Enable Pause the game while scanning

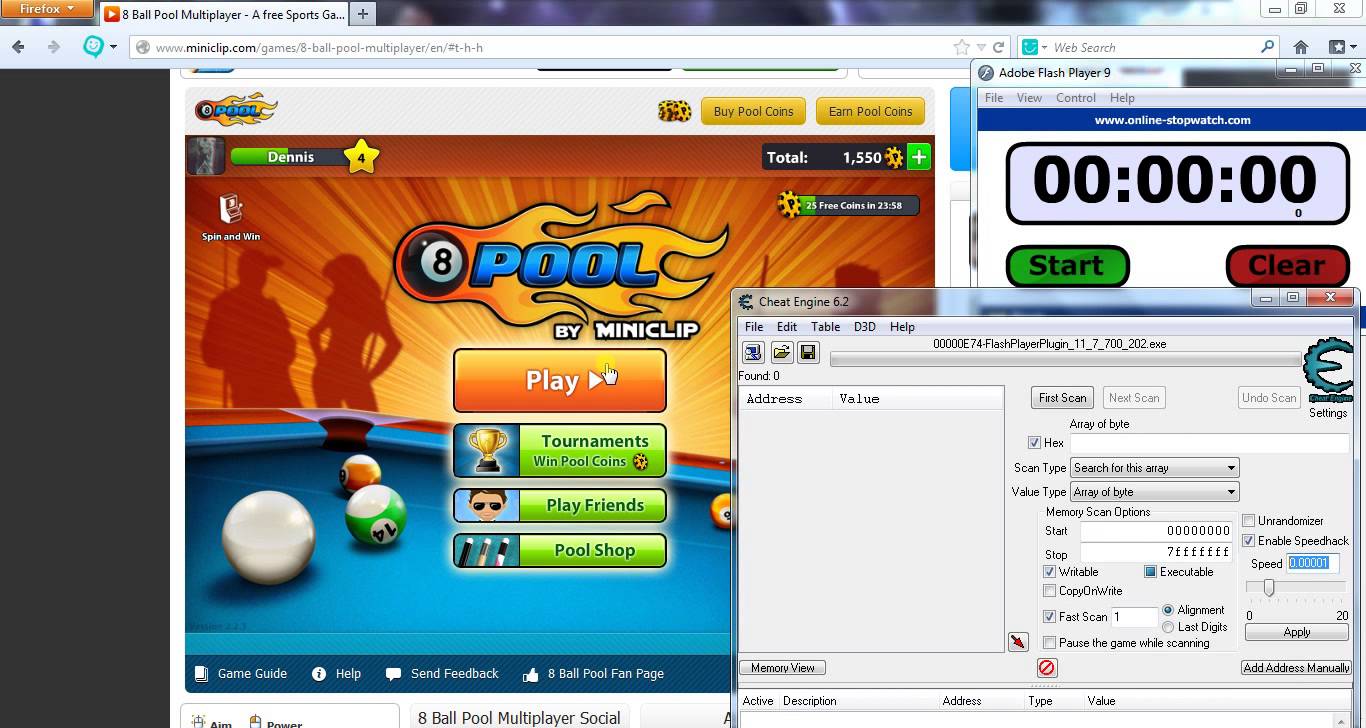coord(1049,643)
